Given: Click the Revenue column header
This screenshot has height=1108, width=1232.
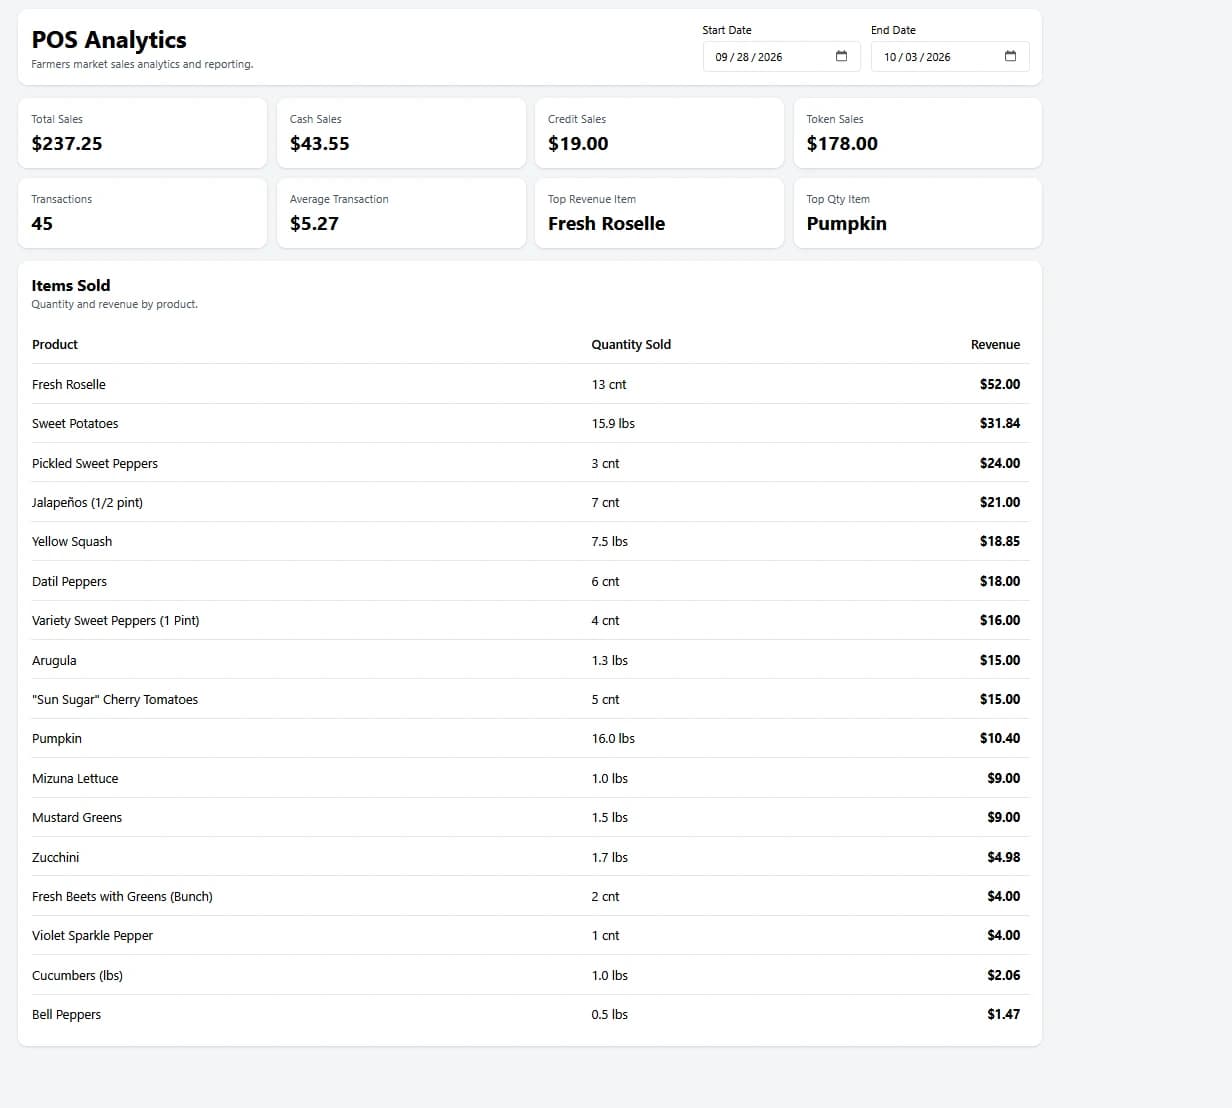Looking at the screenshot, I should pos(995,344).
